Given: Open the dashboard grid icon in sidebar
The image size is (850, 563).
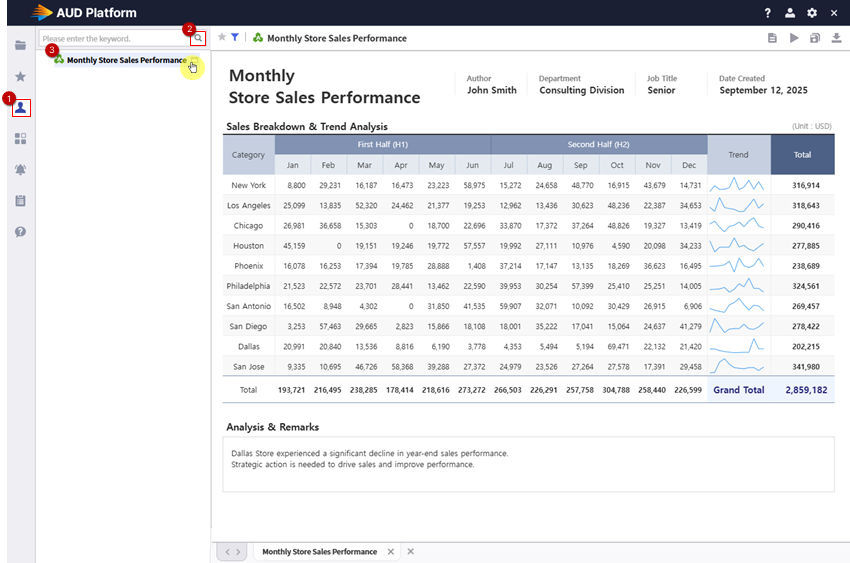Looking at the screenshot, I should click(20, 139).
